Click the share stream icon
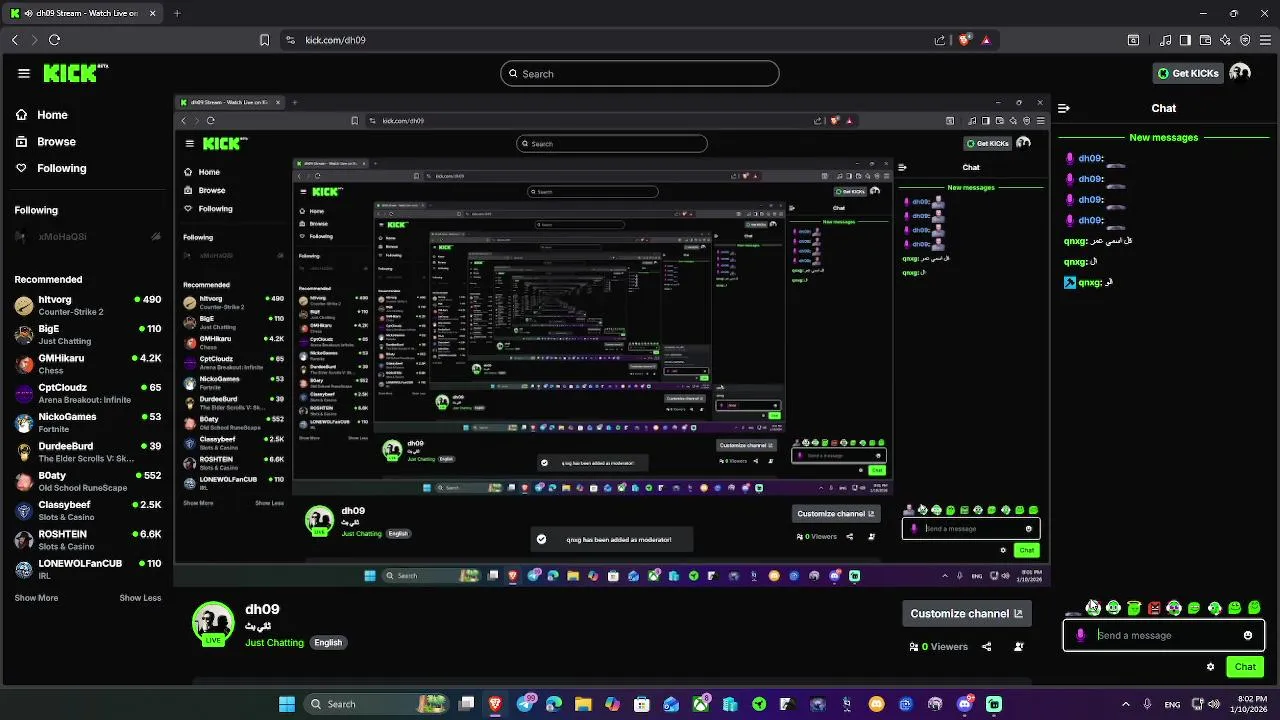 [x=986, y=647]
